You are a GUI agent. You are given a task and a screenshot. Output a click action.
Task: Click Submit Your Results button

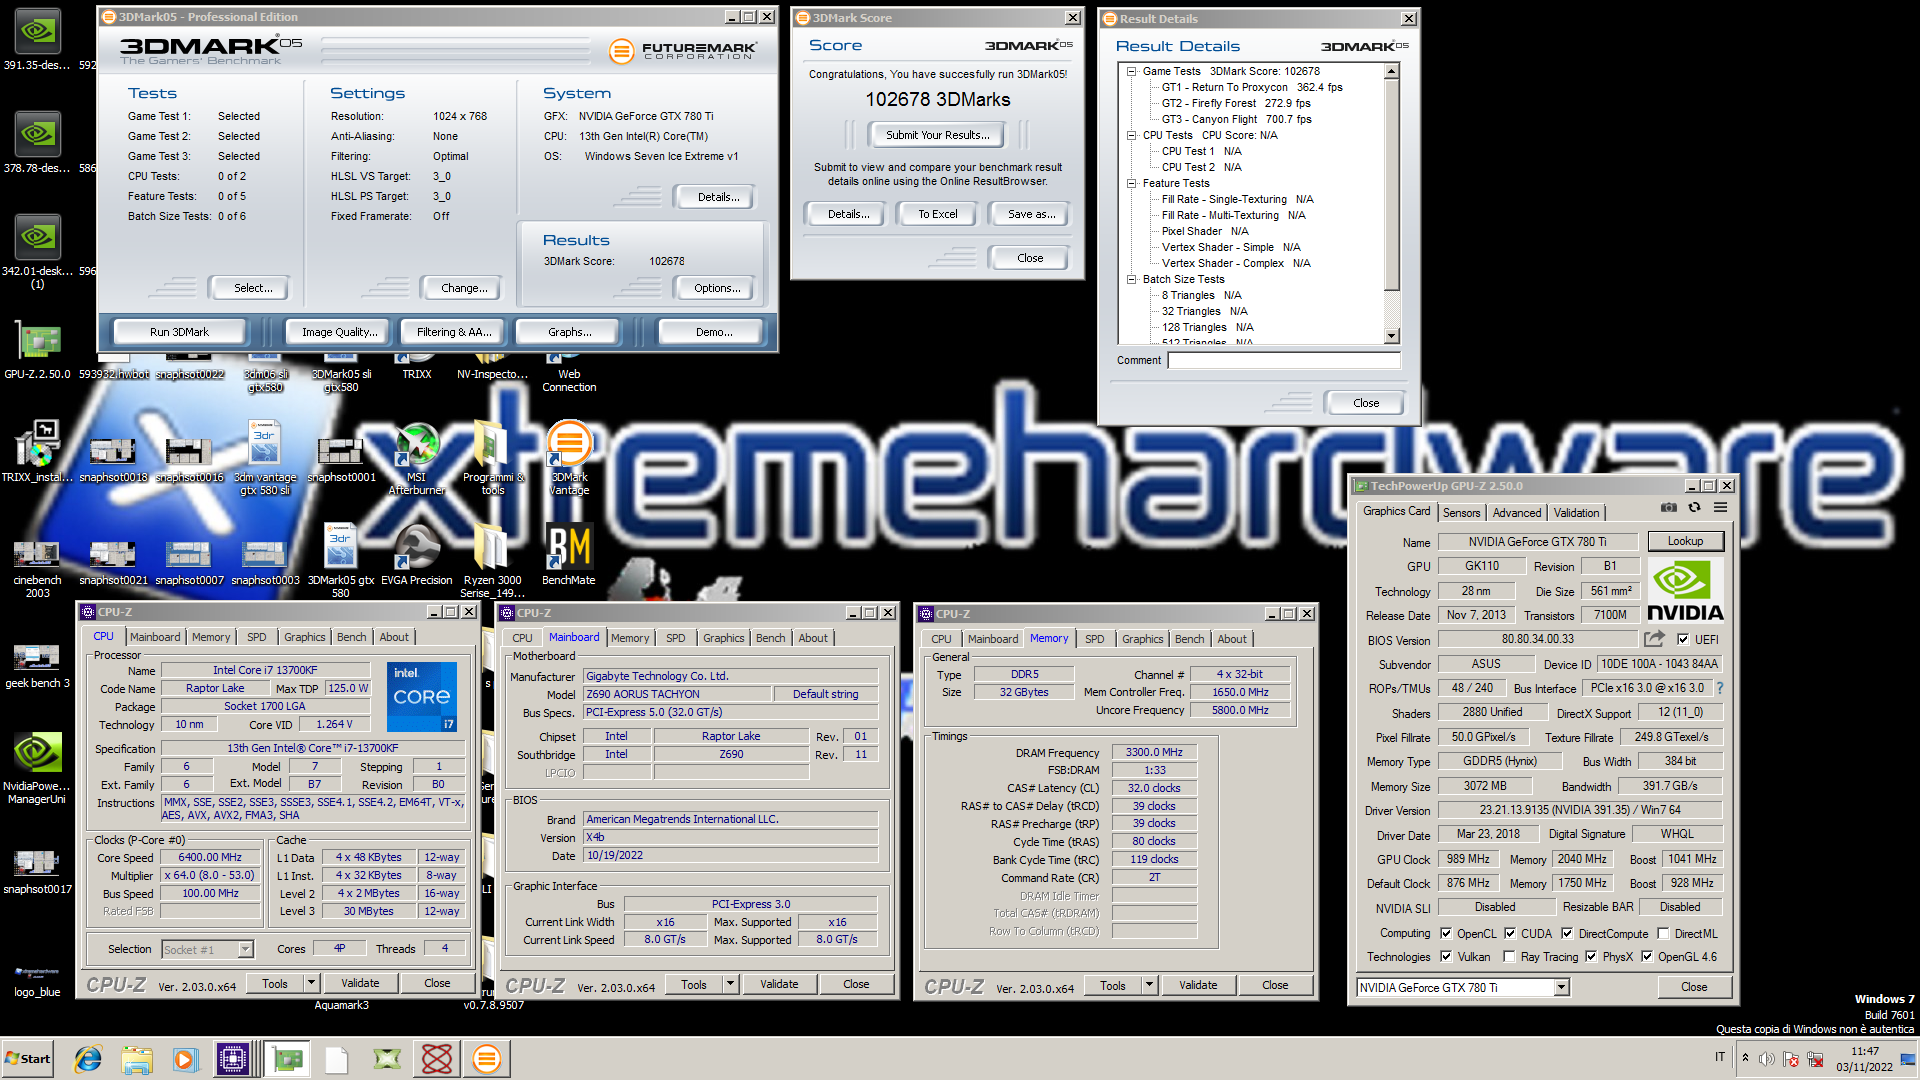pyautogui.click(x=937, y=135)
